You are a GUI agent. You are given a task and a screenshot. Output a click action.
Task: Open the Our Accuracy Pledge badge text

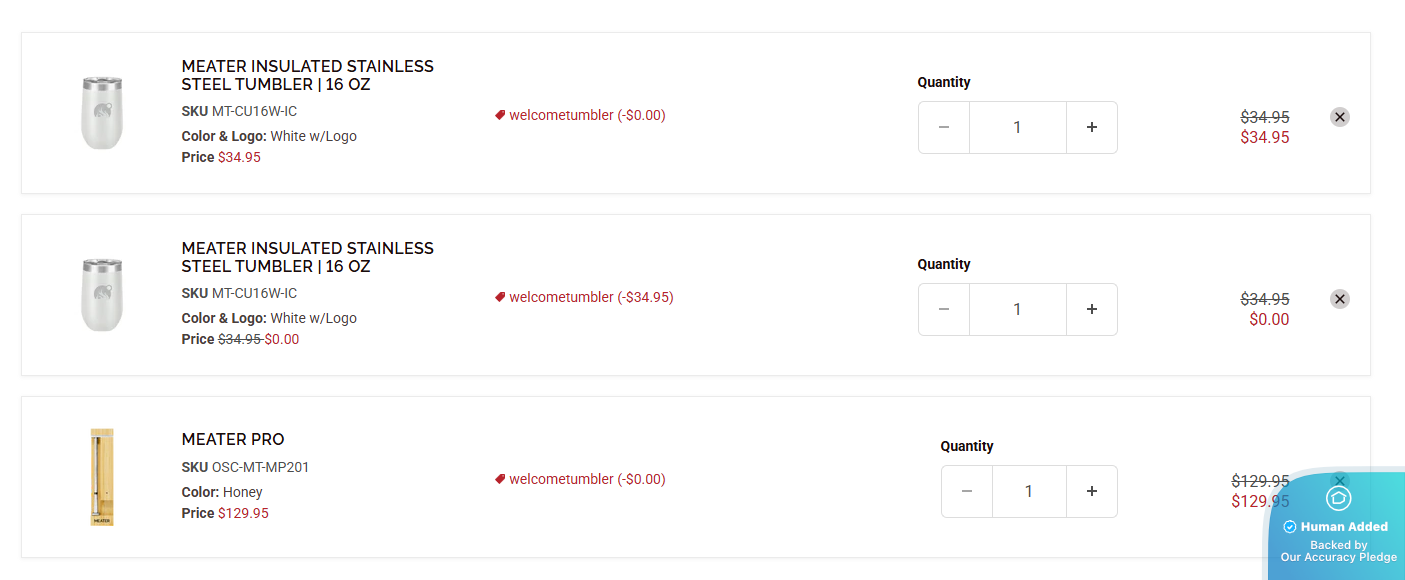pos(1338,557)
